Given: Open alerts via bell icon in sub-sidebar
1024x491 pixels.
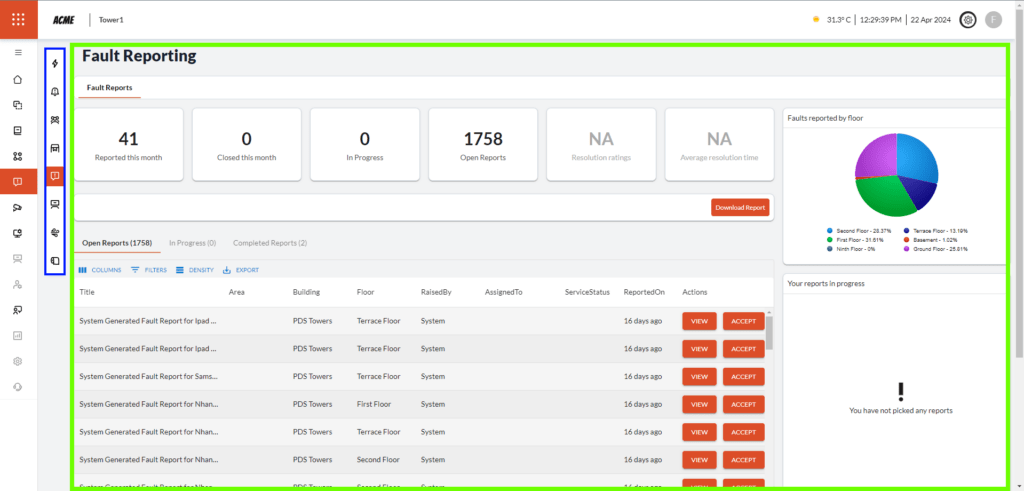Looking at the screenshot, I should pyautogui.click(x=55, y=92).
